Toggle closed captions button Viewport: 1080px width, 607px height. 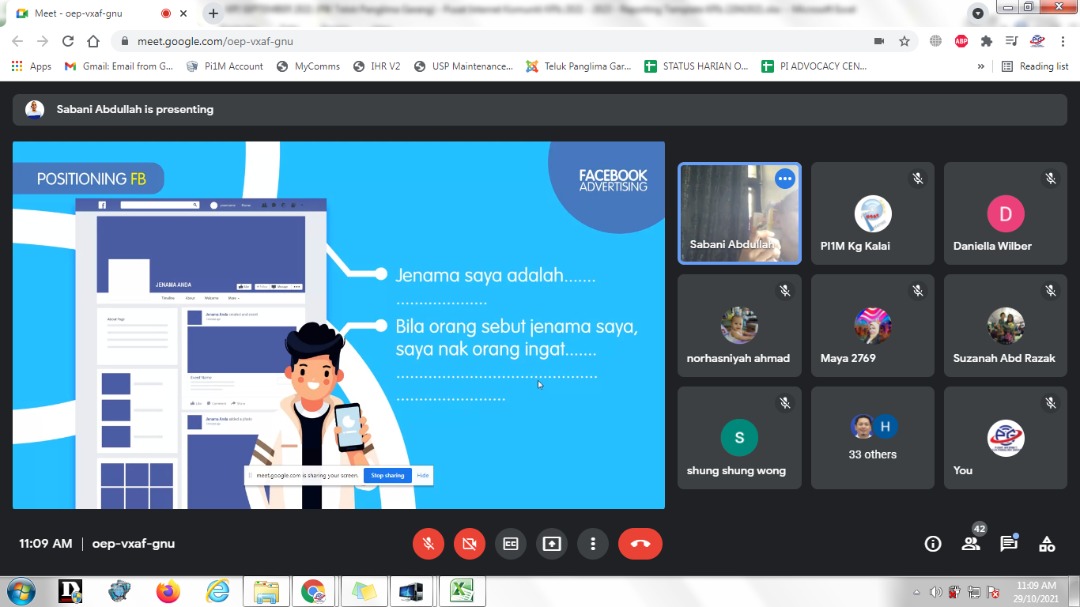click(510, 544)
